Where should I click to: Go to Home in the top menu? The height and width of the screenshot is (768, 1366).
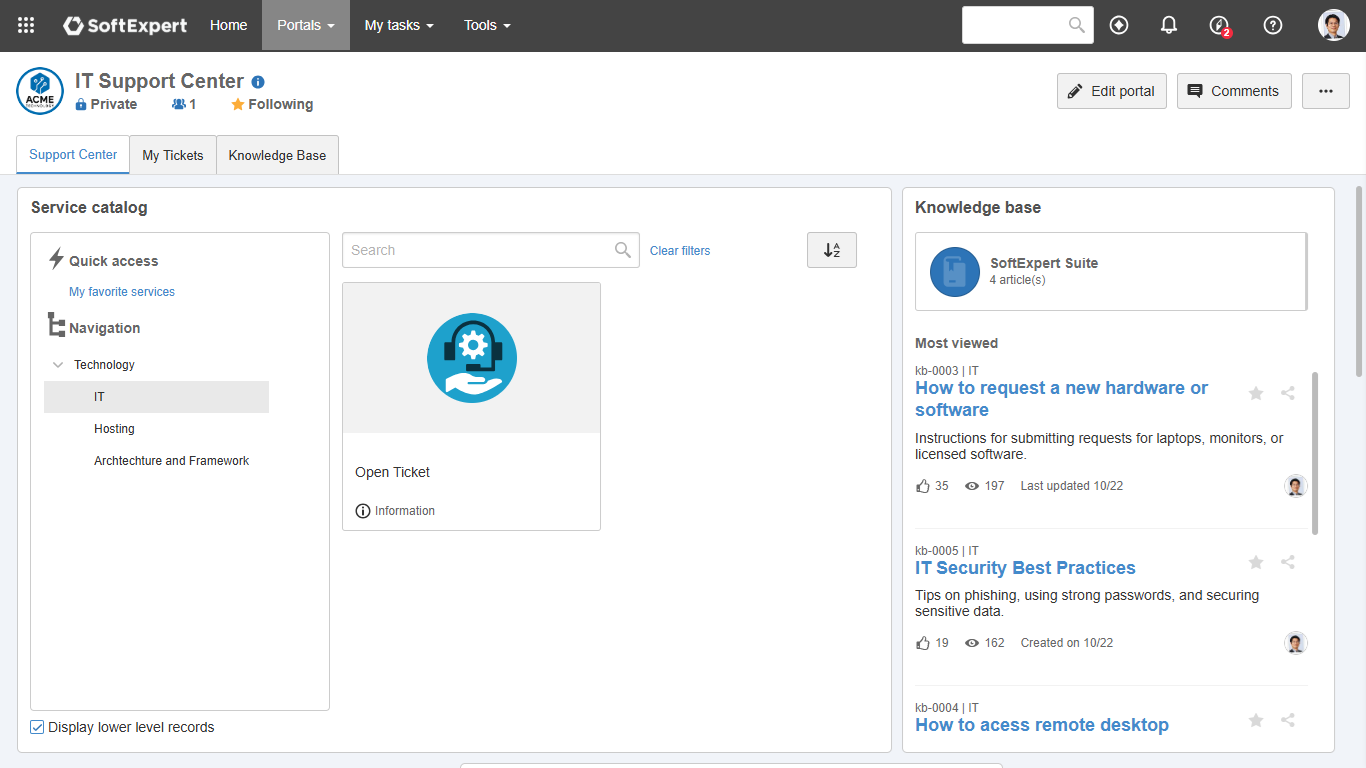(x=229, y=25)
